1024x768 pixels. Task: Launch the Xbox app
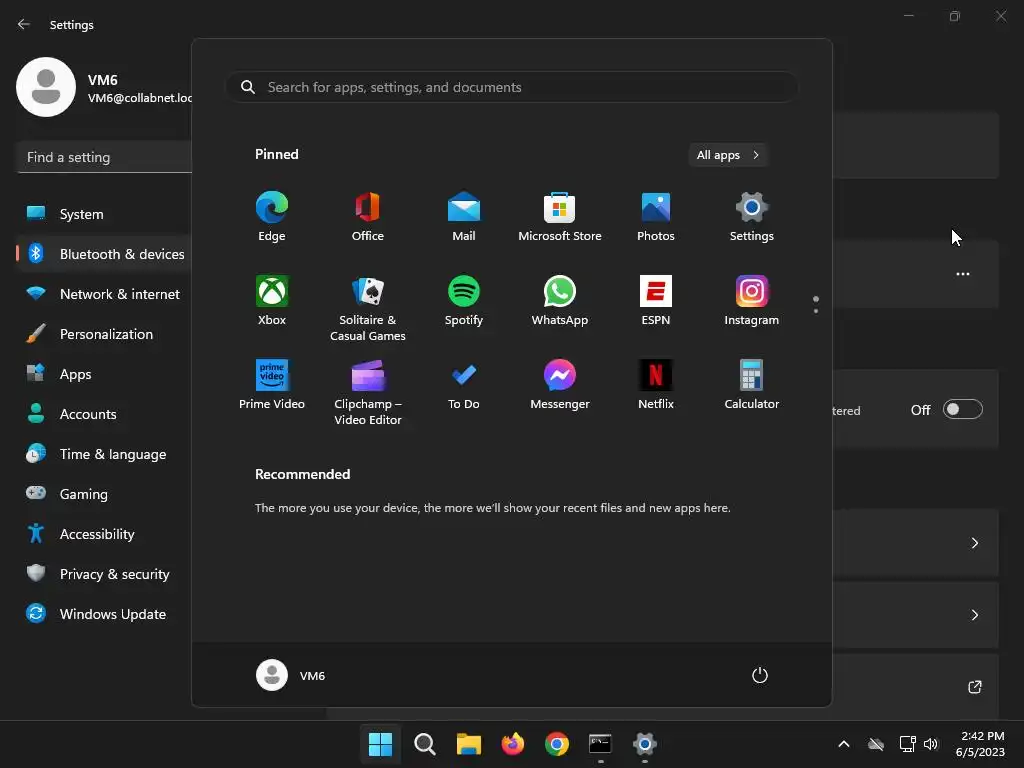(272, 301)
